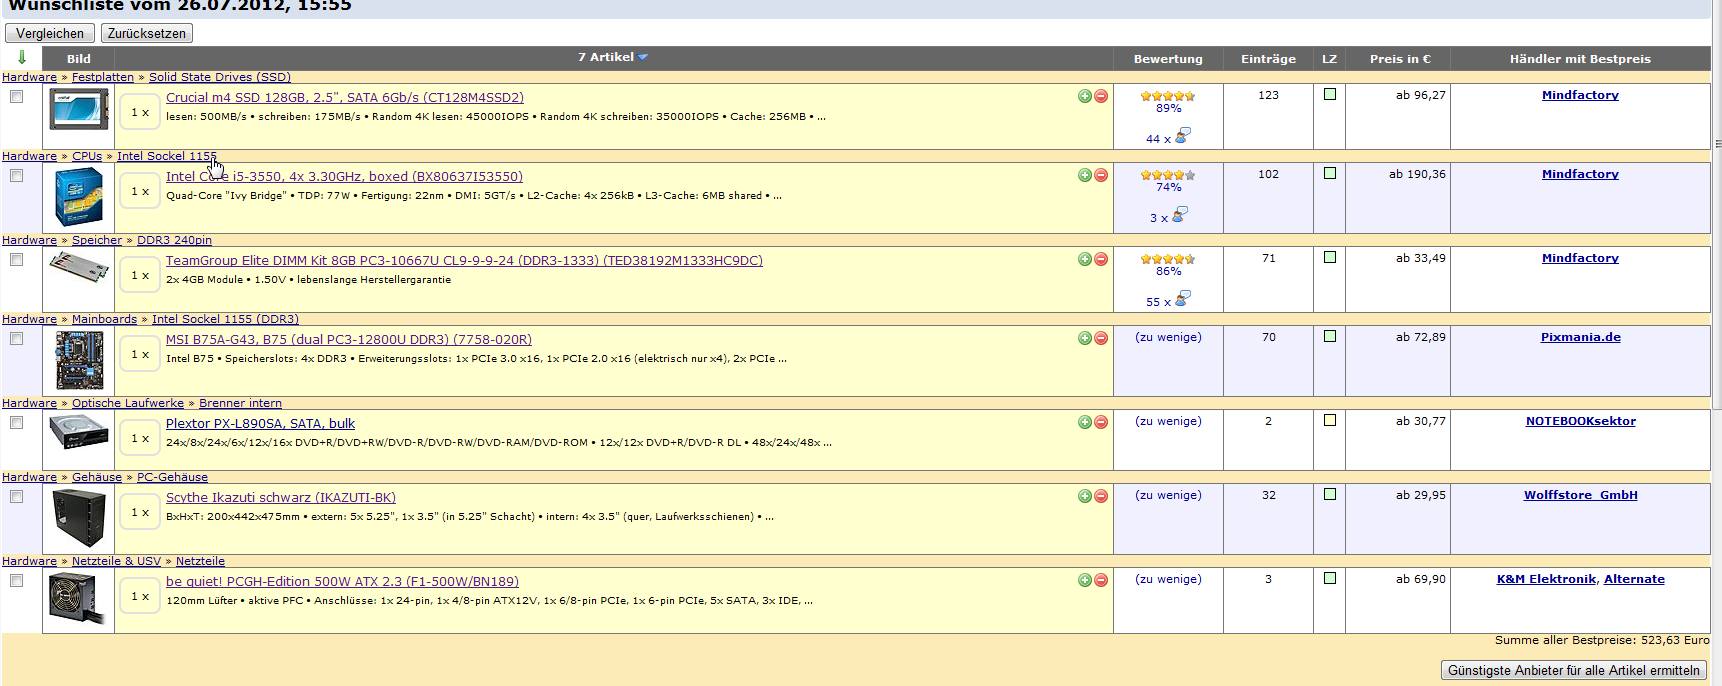Click Günstigste Anbieter für alle Artikel ermitteln
Screen dimensions: 1722x686
tap(1574, 670)
